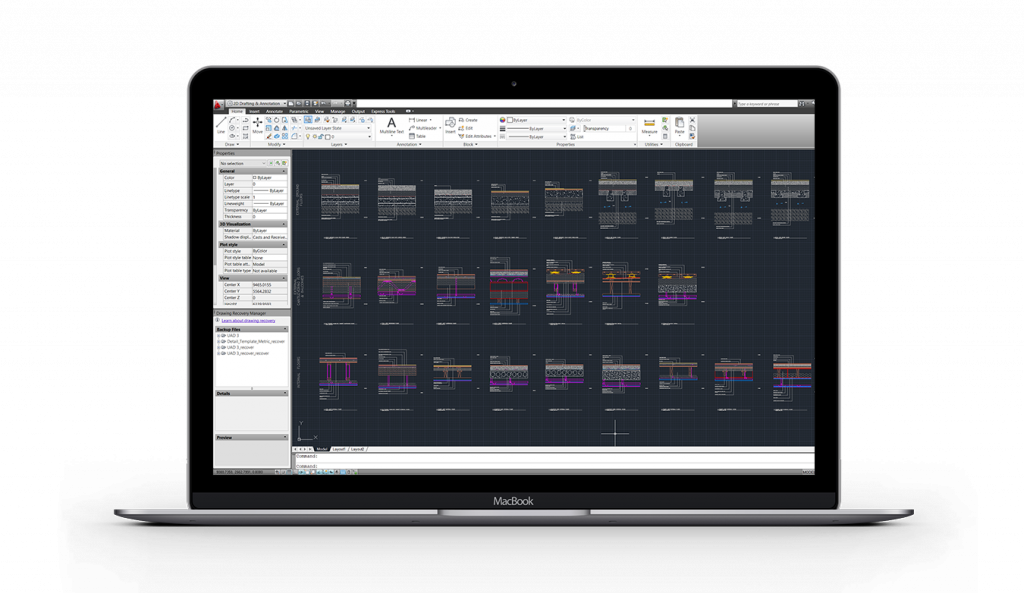Click the Cut icon in Clipboard panel
Screen dimensions: 1024x593
(x=692, y=120)
